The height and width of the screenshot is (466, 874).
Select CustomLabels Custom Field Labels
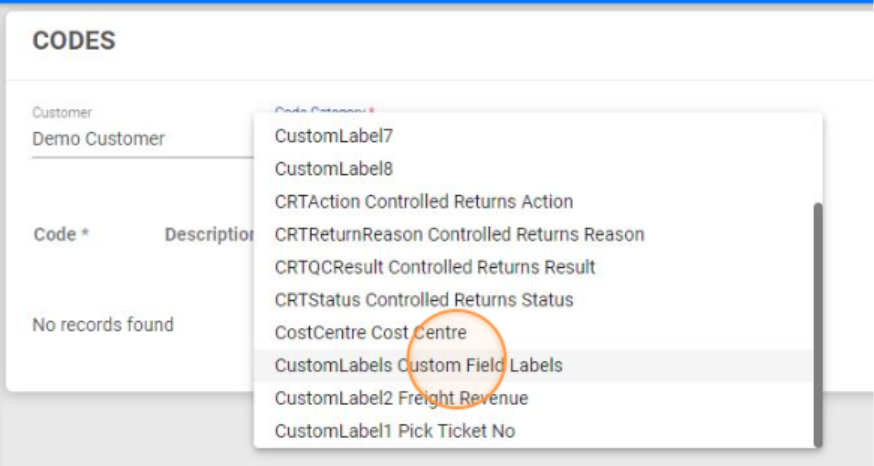(x=418, y=365)
